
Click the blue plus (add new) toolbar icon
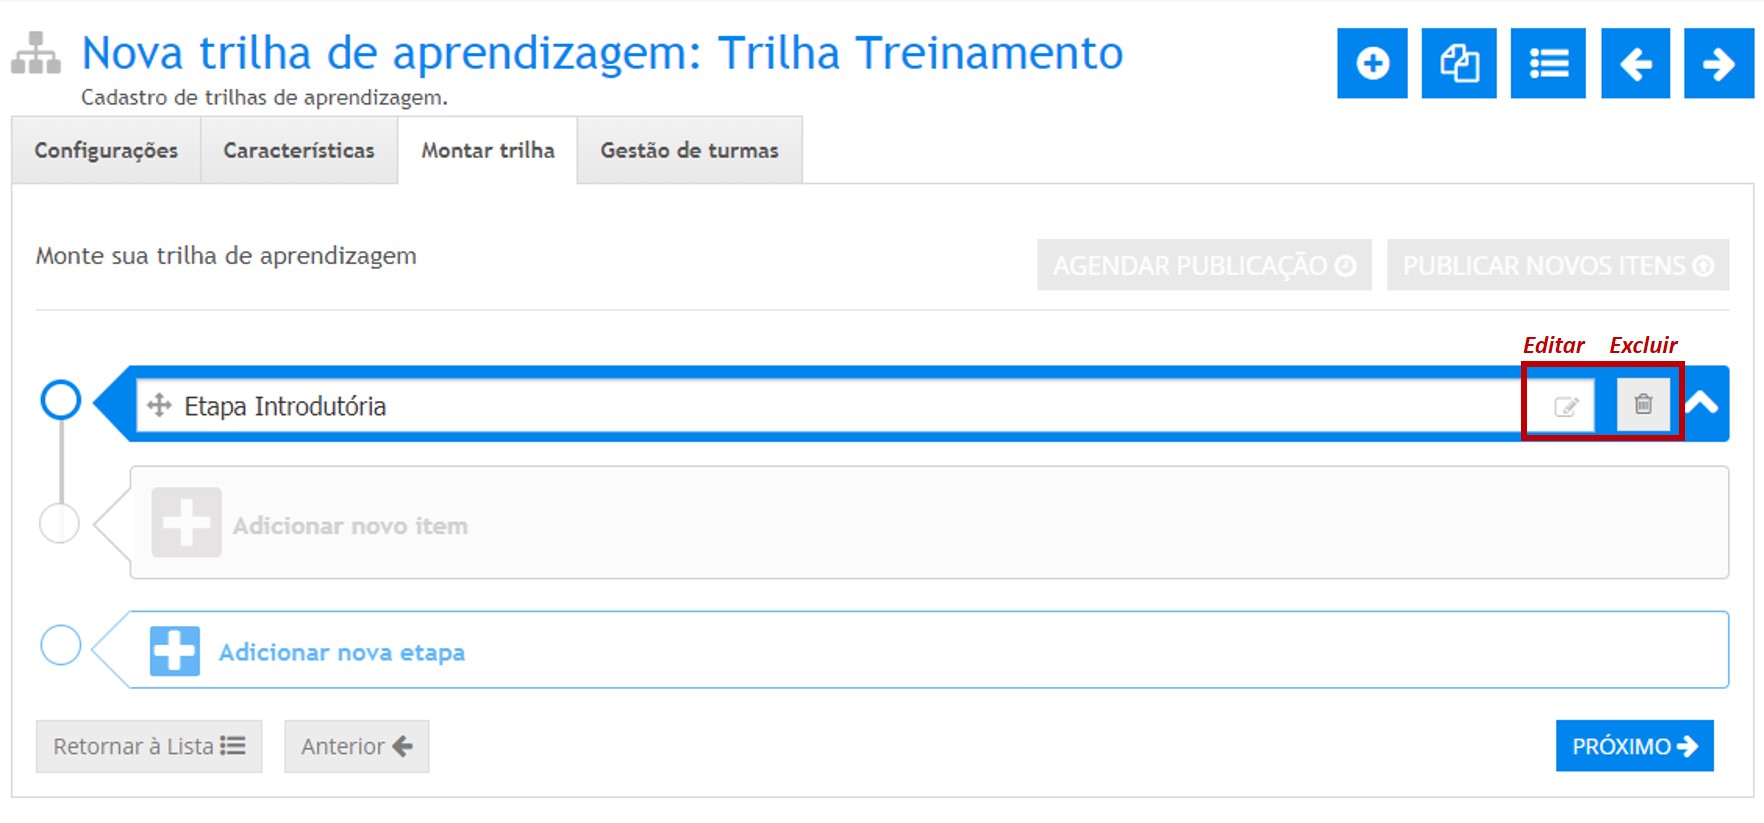(x=1372, y=64)
